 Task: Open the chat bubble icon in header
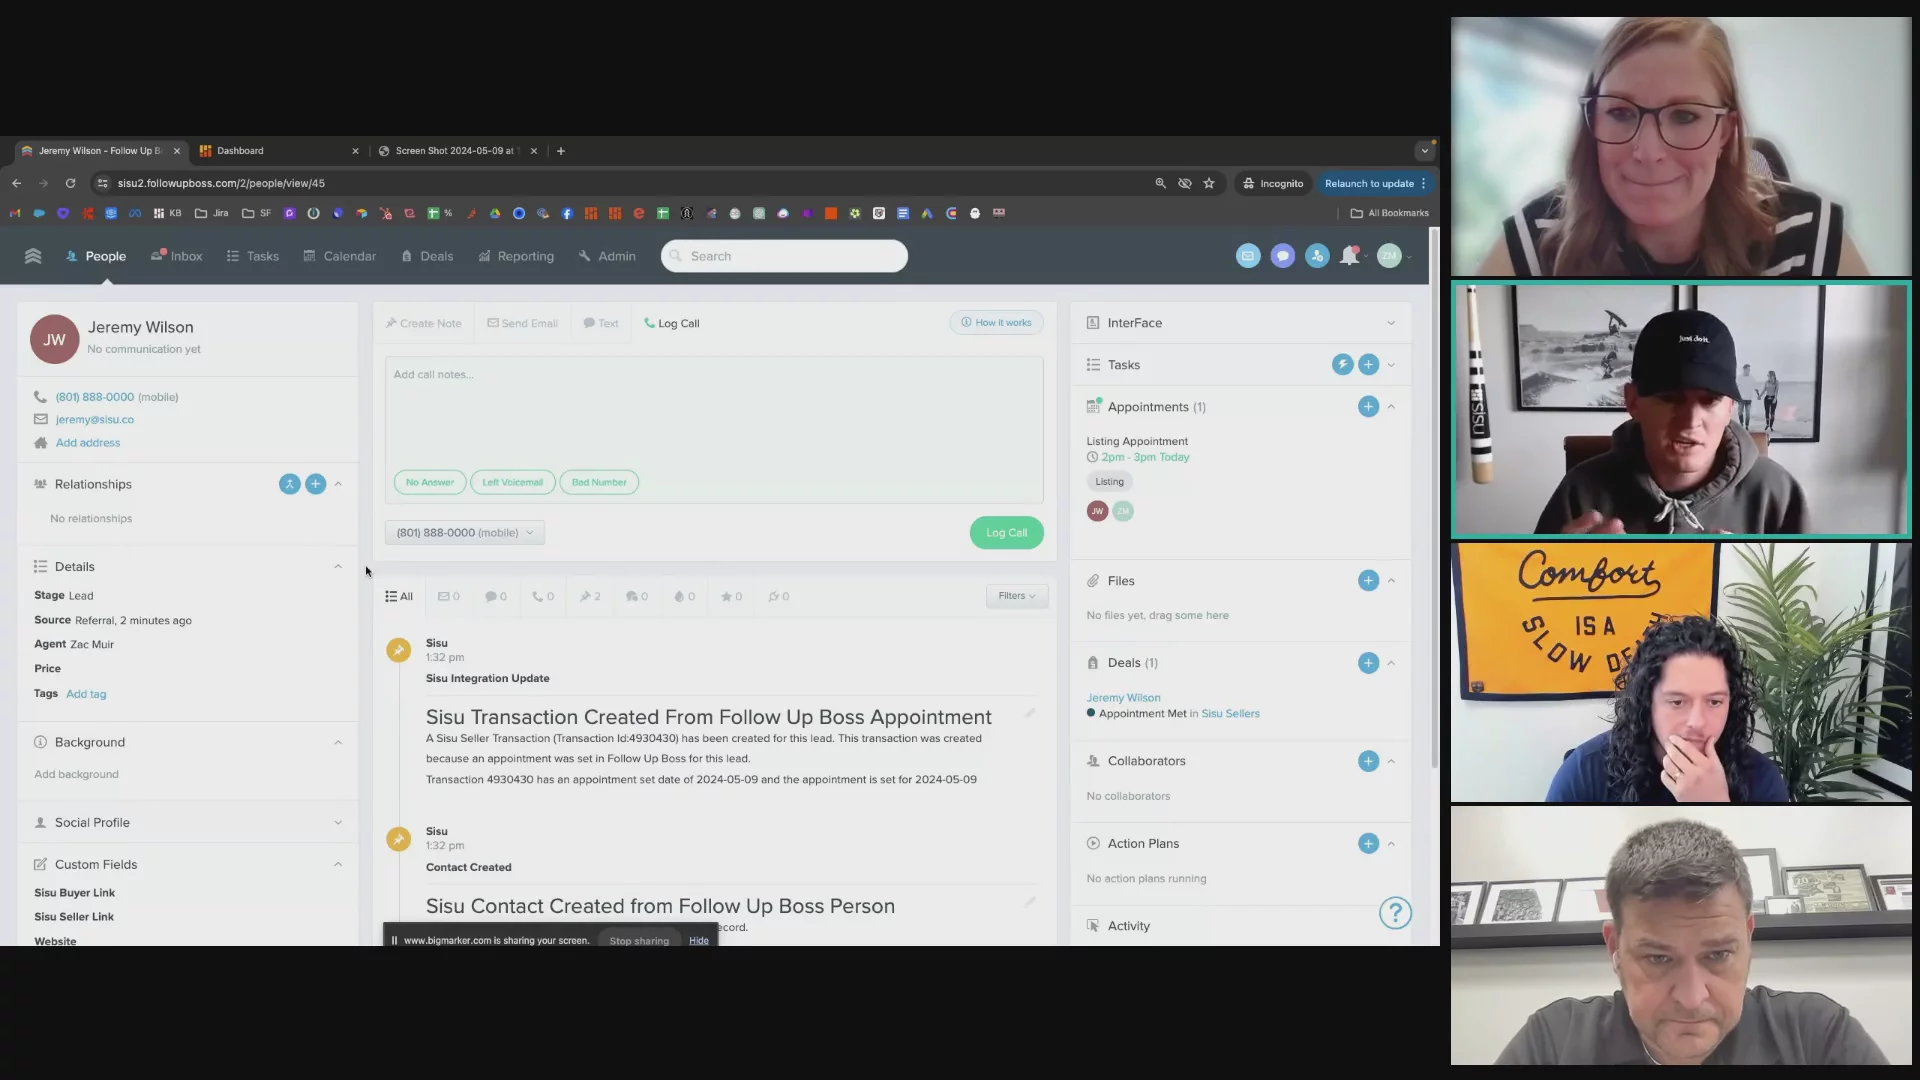point(1283,256)
